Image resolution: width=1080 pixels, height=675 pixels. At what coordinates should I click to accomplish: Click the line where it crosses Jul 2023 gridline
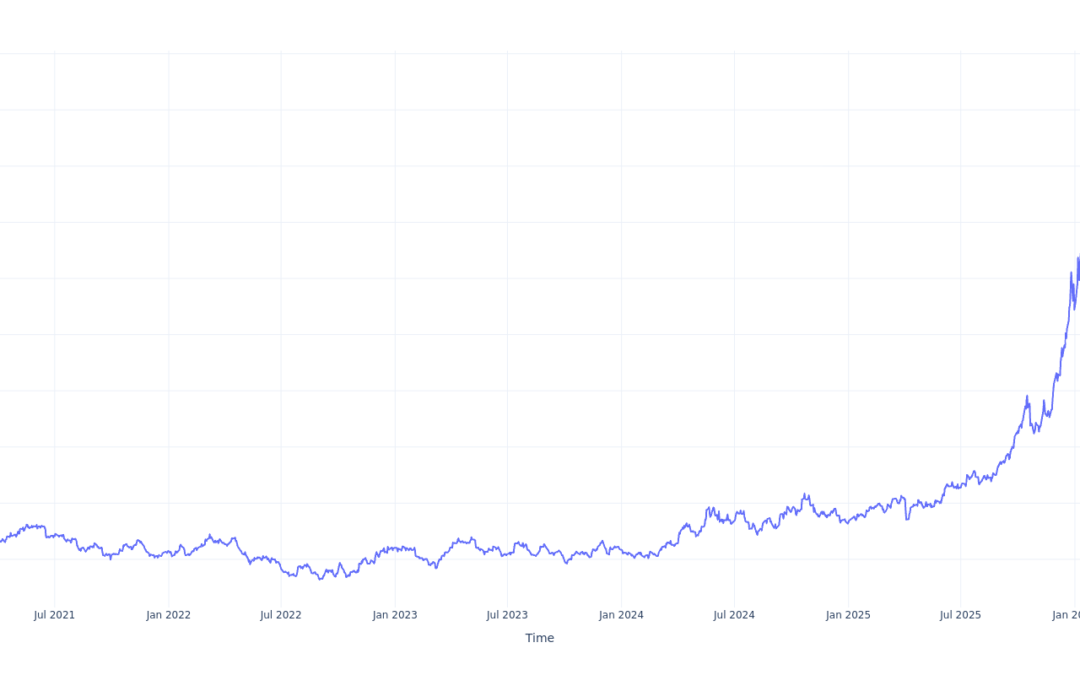coord(507,553)
